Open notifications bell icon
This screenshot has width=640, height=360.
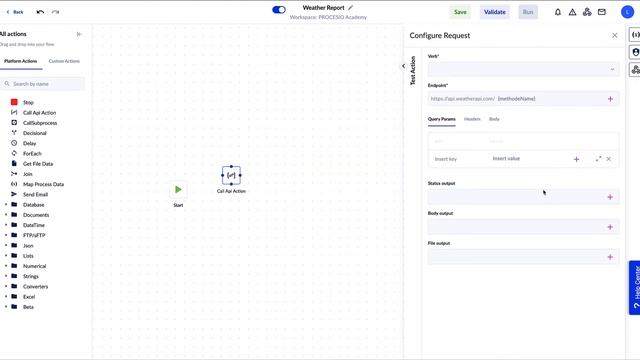[x=558, y=12]
